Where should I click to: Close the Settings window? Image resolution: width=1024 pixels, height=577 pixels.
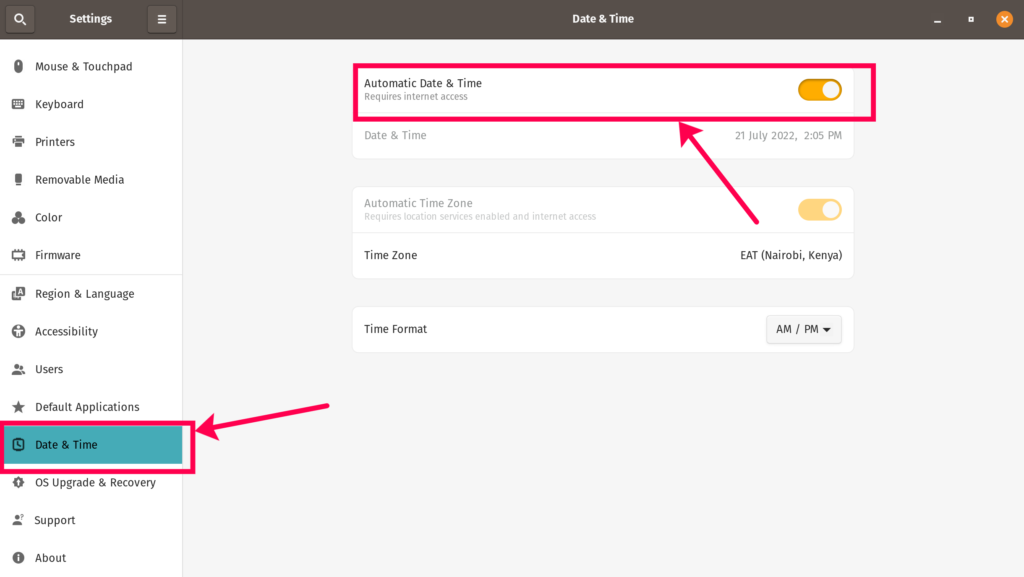(x=1004, y=20)
